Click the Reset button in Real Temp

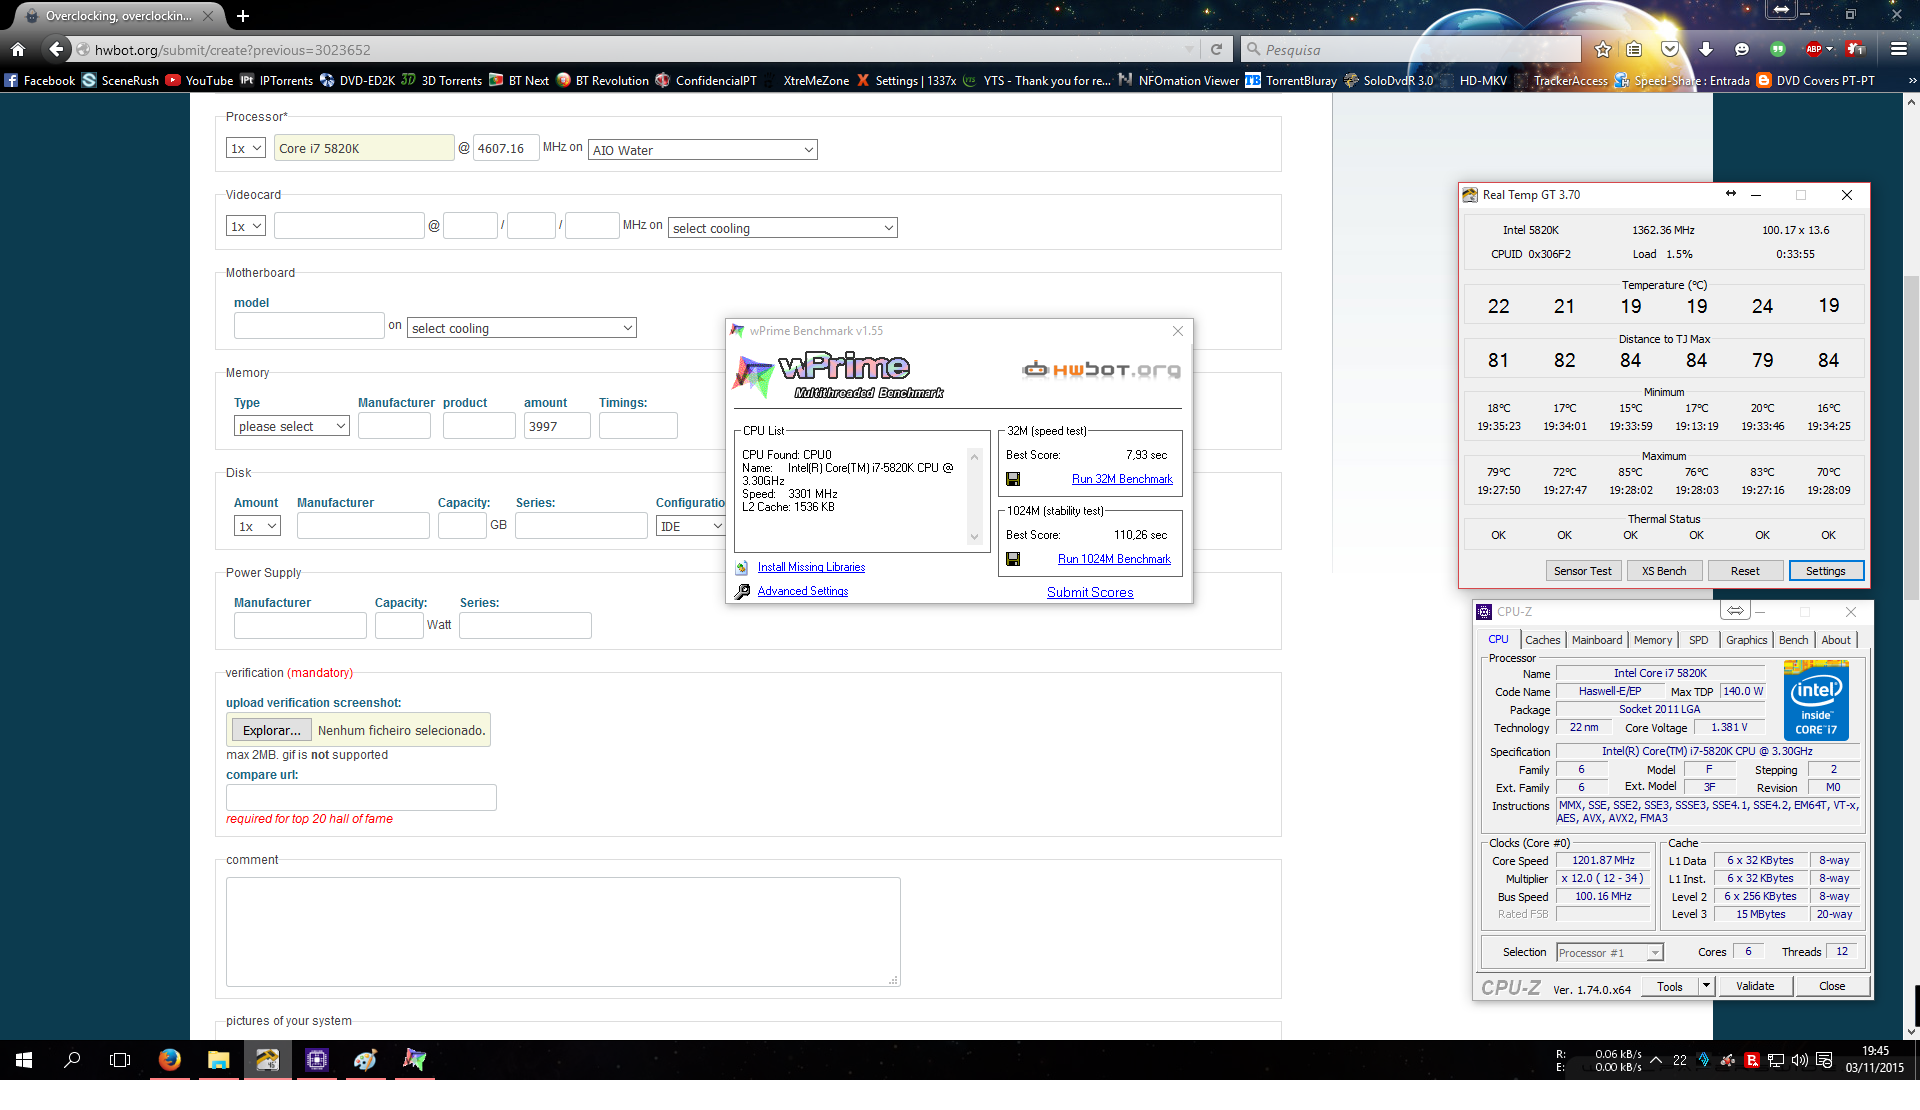[x=1745, y=571]
